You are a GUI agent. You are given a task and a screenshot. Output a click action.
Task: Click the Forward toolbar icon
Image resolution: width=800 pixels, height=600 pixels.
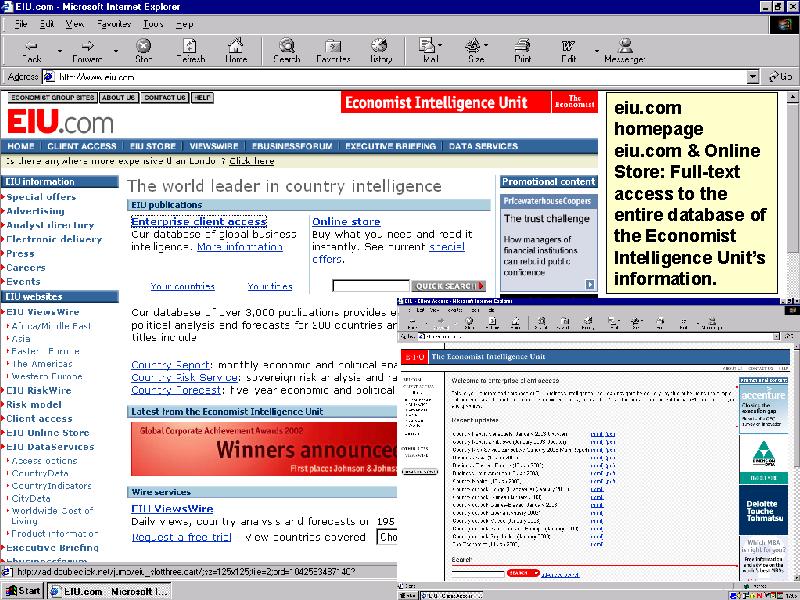point(87,51)
